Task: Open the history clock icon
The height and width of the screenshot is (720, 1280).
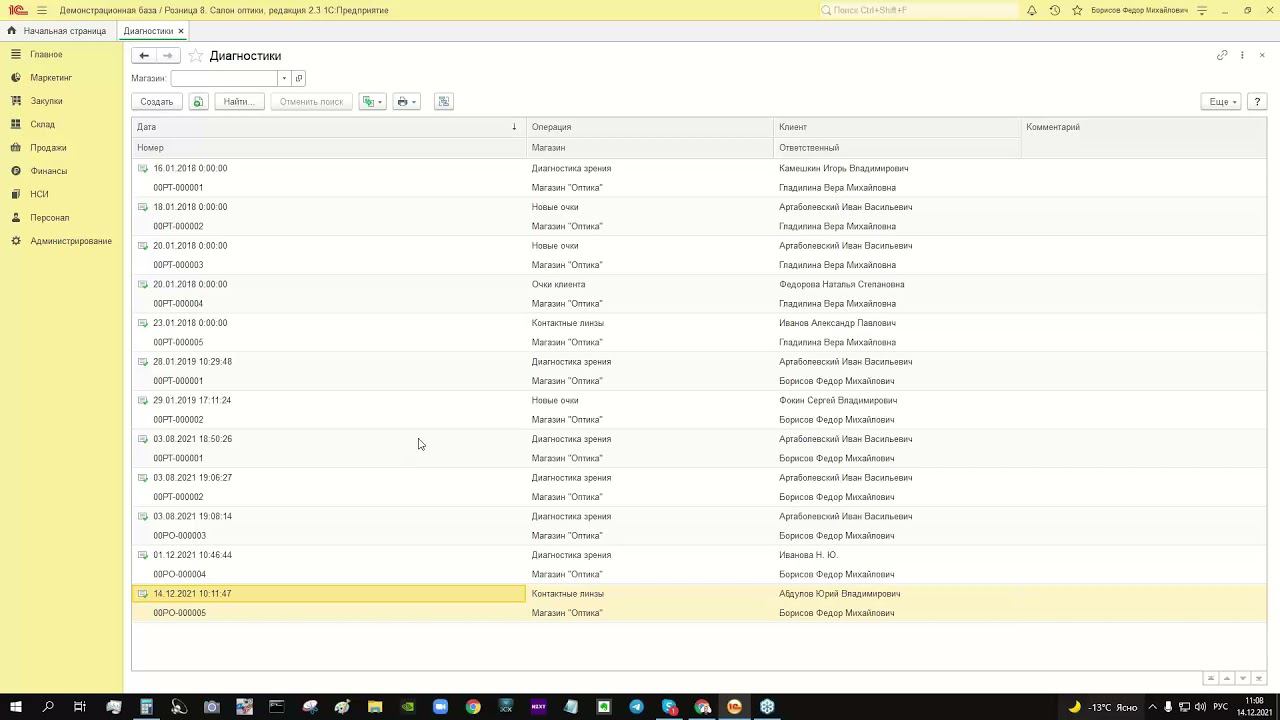Action: tap(1055, 10)
